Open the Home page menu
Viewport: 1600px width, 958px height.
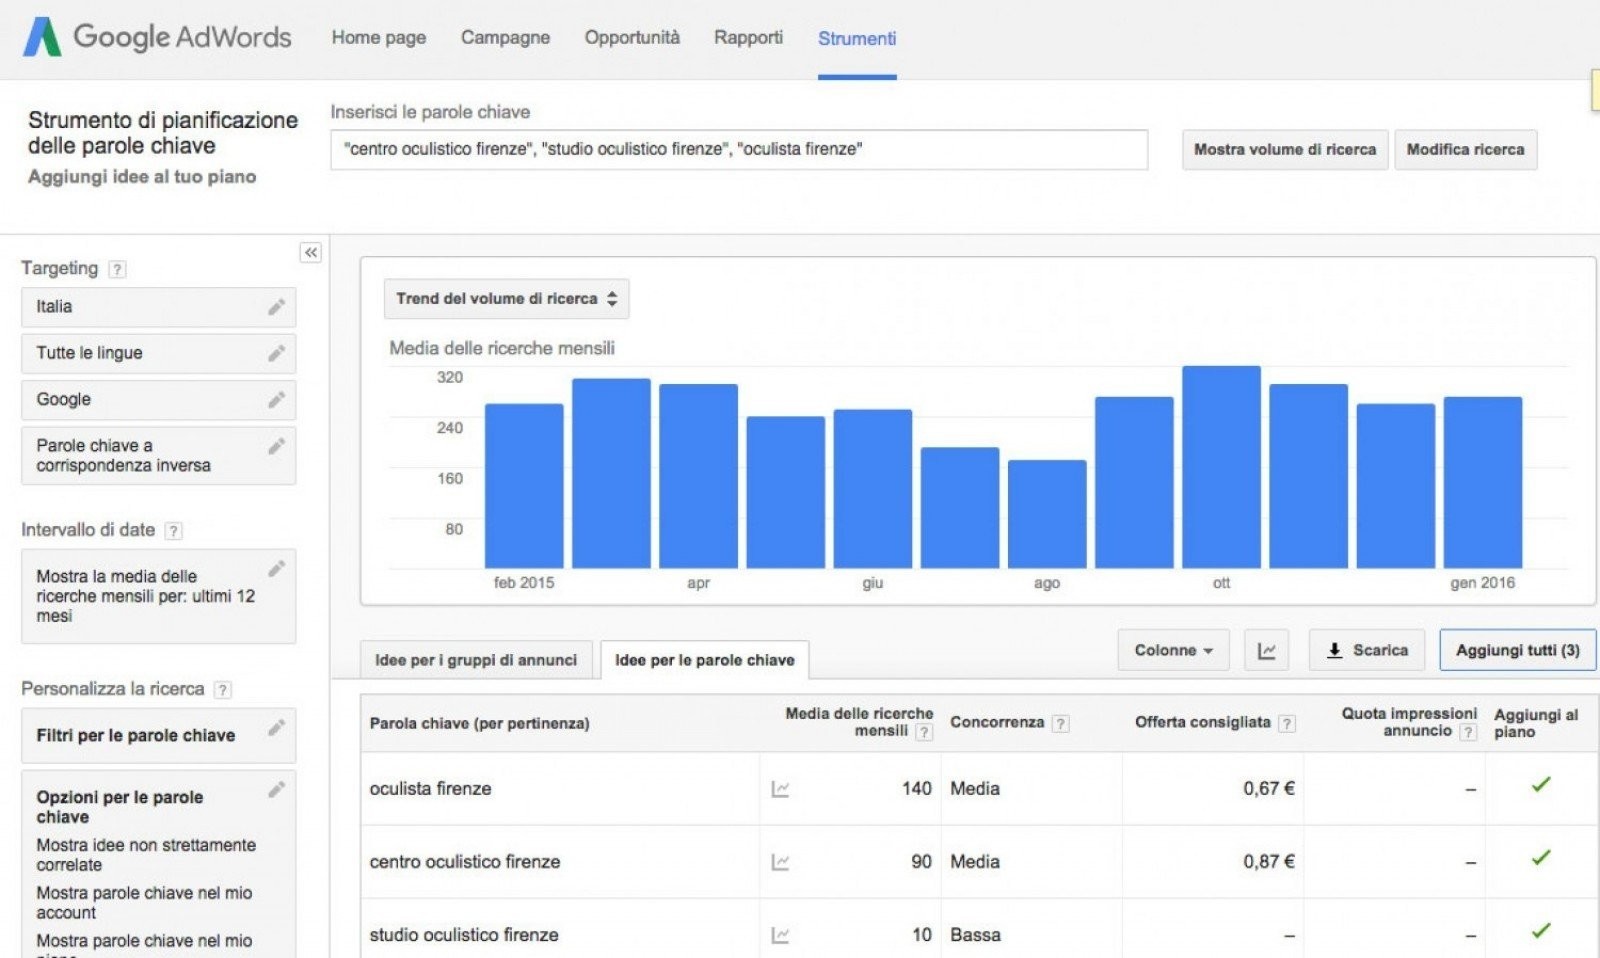click(379, 38)
